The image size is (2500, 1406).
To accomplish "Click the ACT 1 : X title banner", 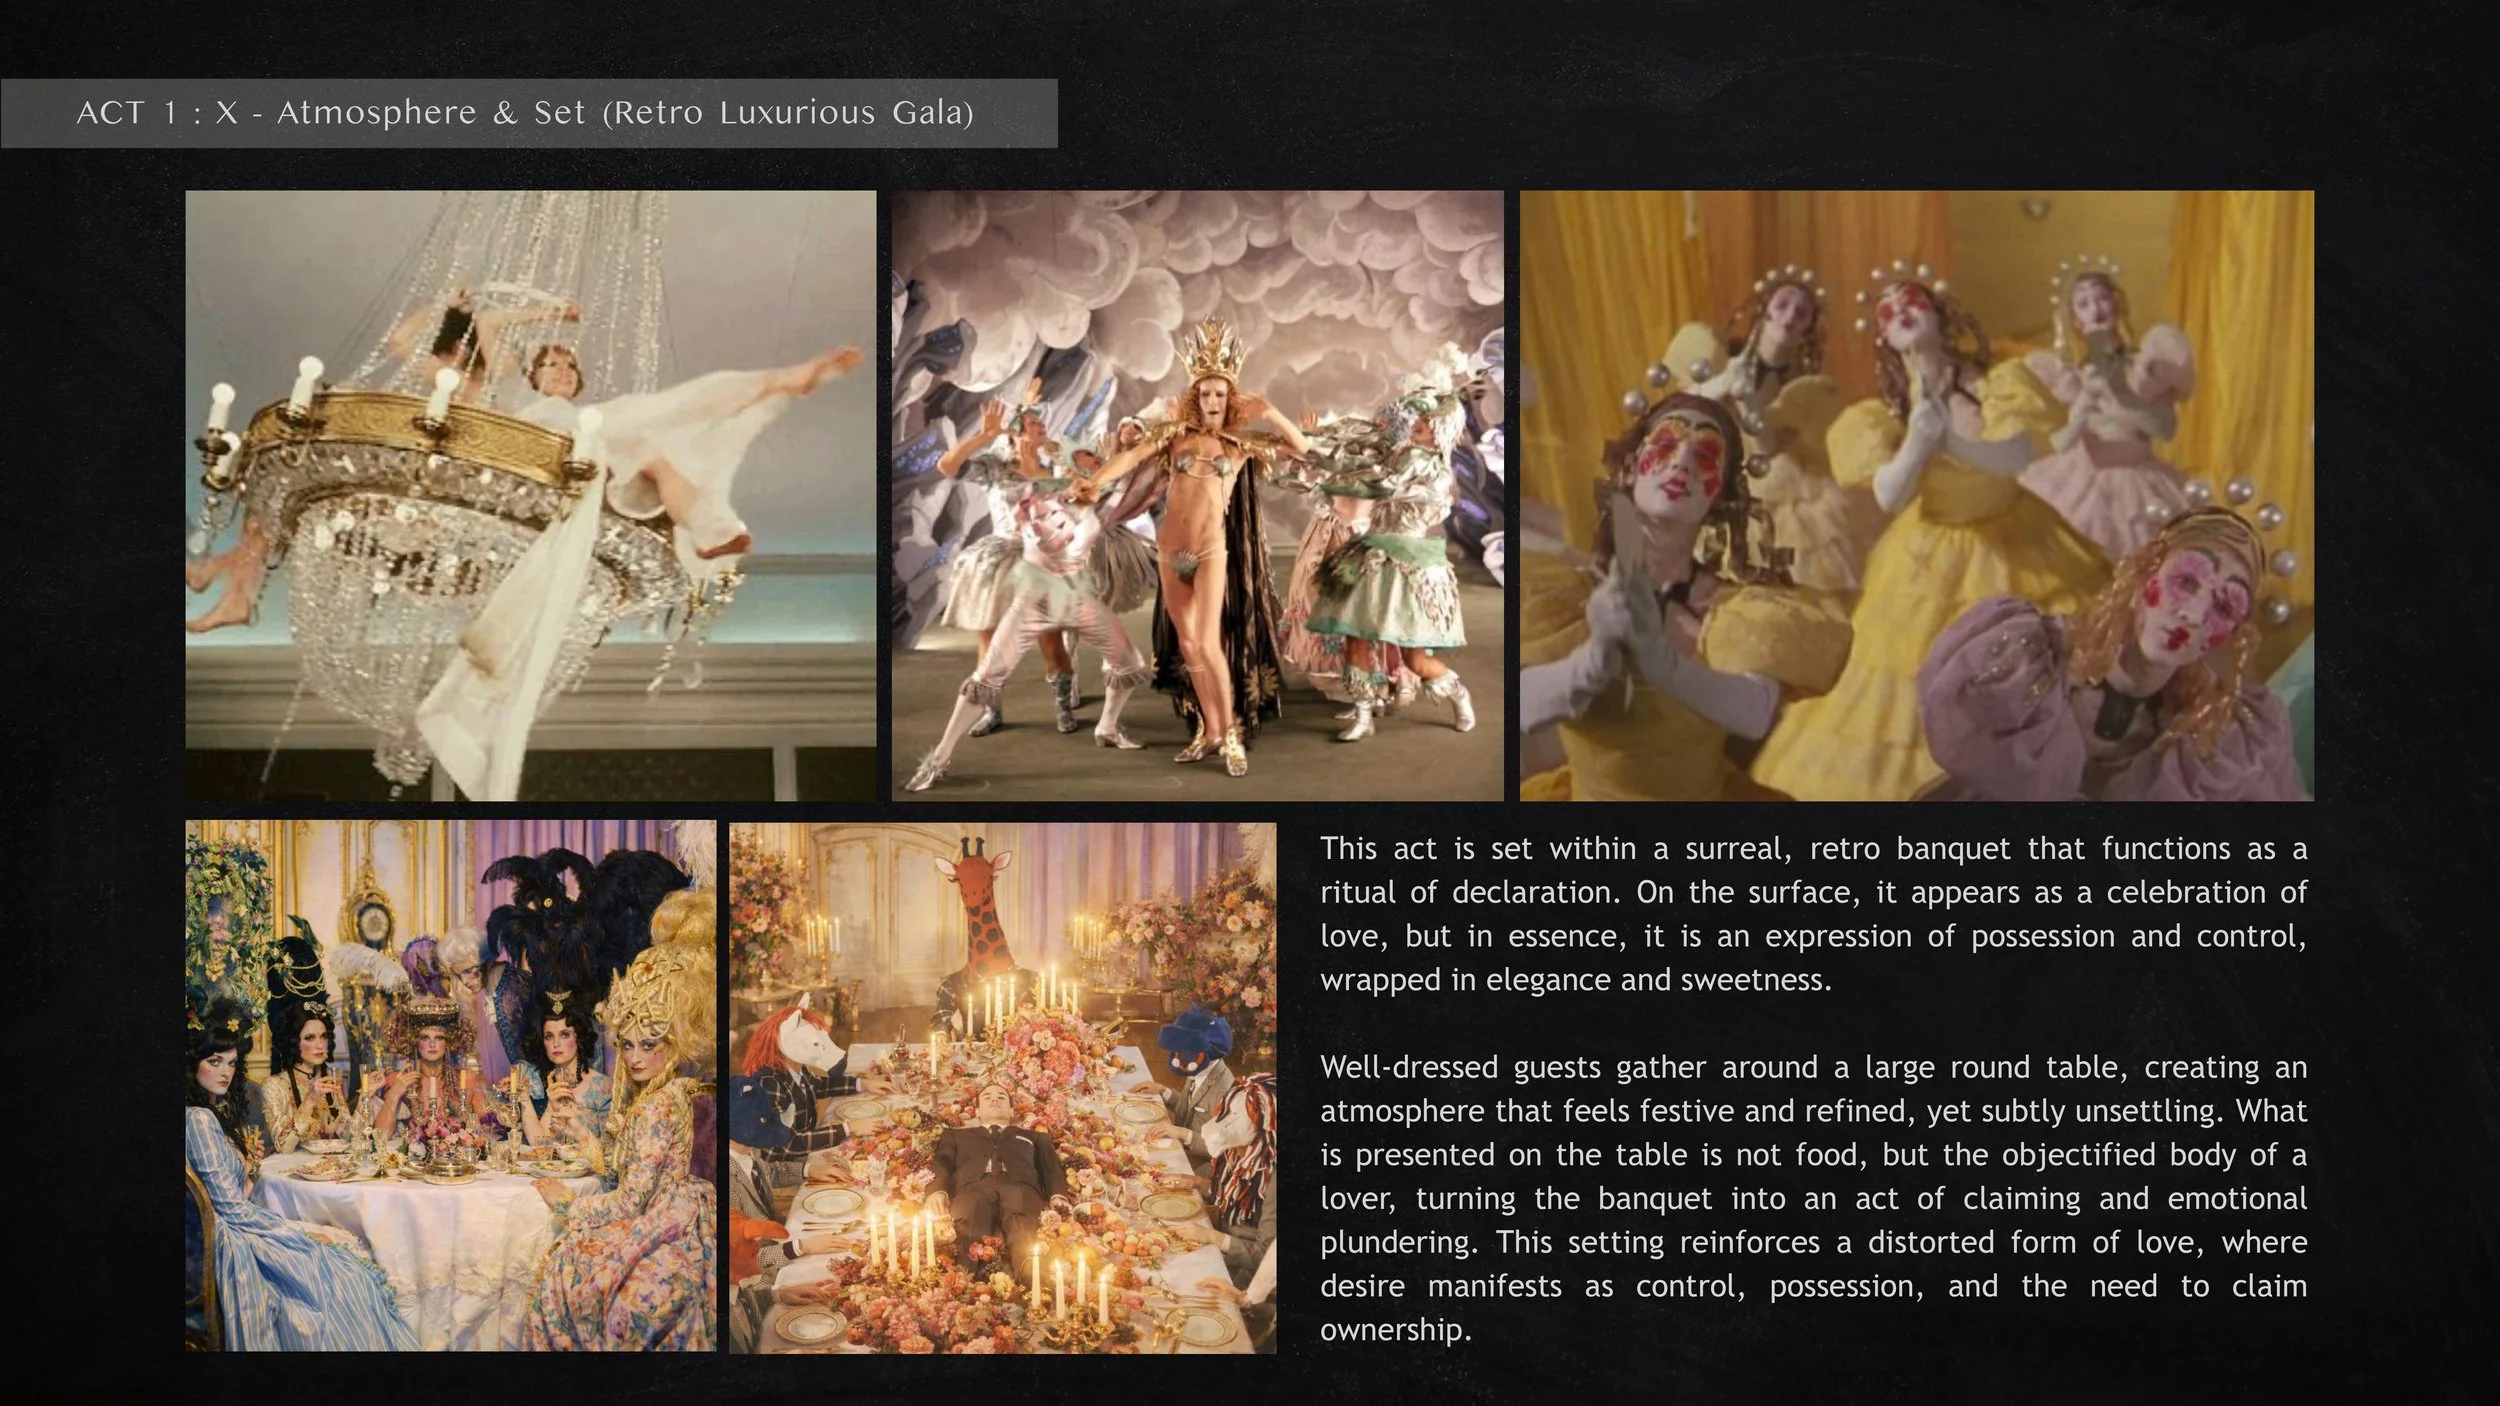I will (x=528, y=113).
